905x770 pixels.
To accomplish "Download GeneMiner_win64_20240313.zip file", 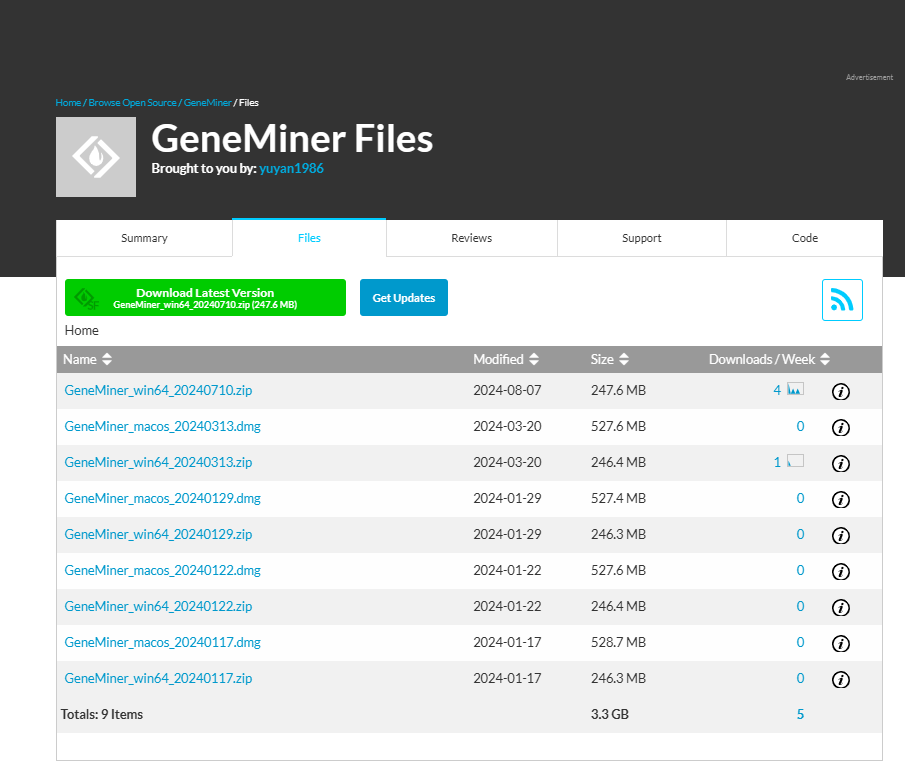I will 158,462.
